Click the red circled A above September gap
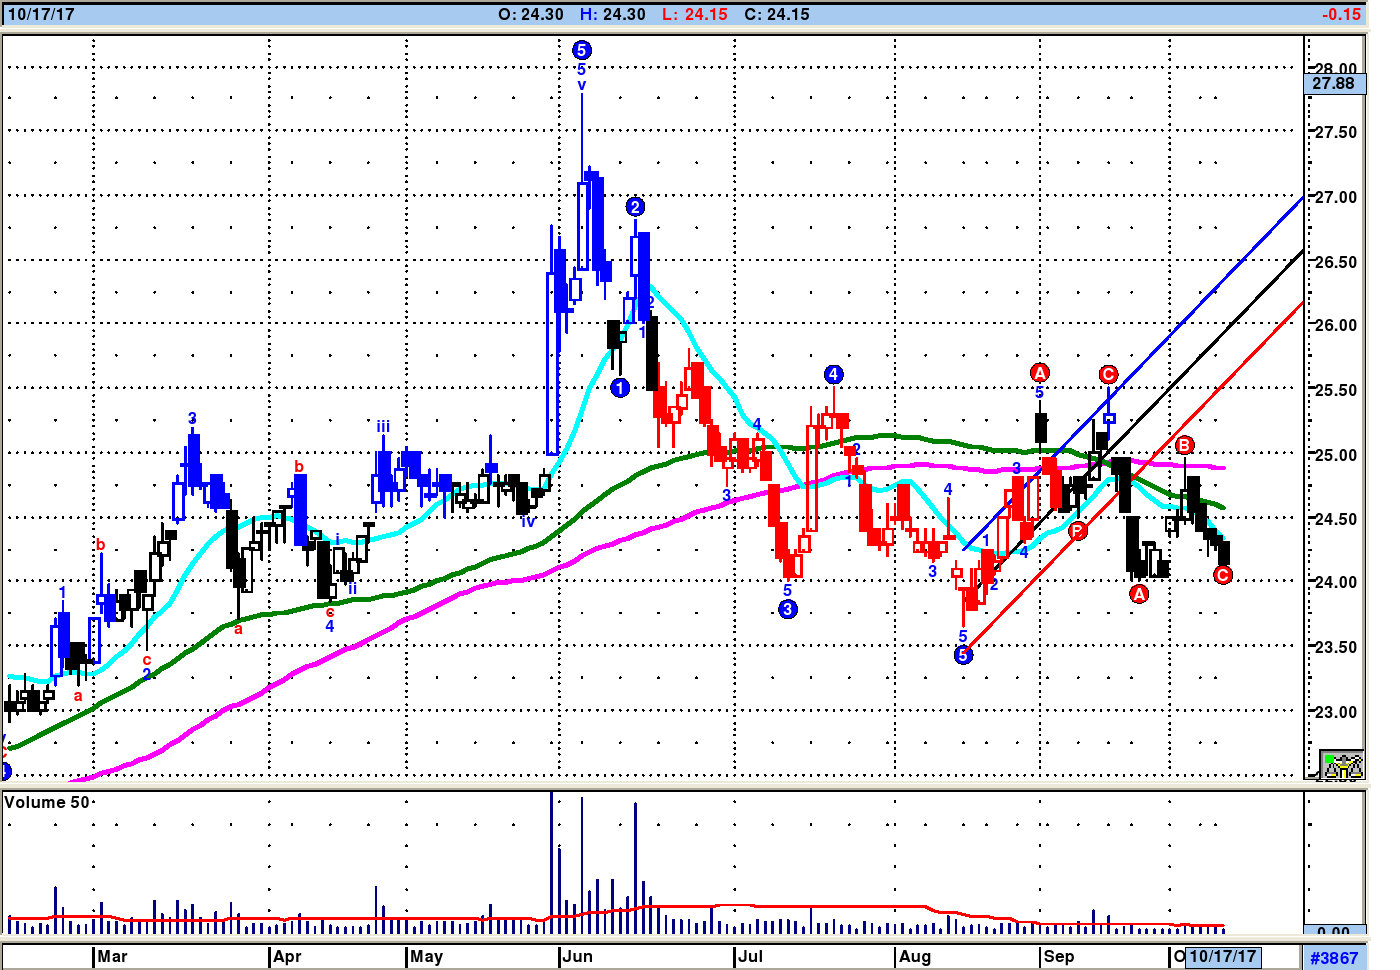Viewport: 1400px width, 970px height. [x=1040, y=373]
